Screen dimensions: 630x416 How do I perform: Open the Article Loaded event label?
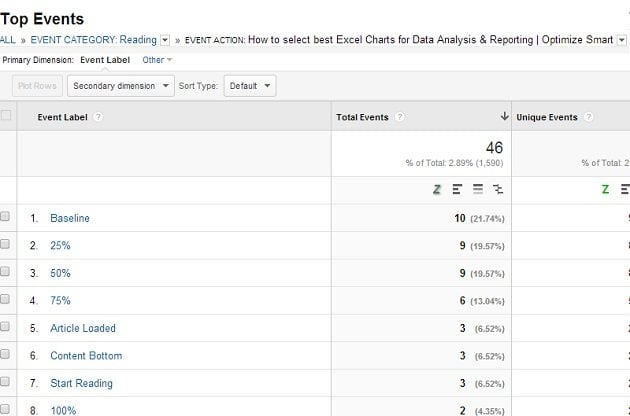click(83, 328)
